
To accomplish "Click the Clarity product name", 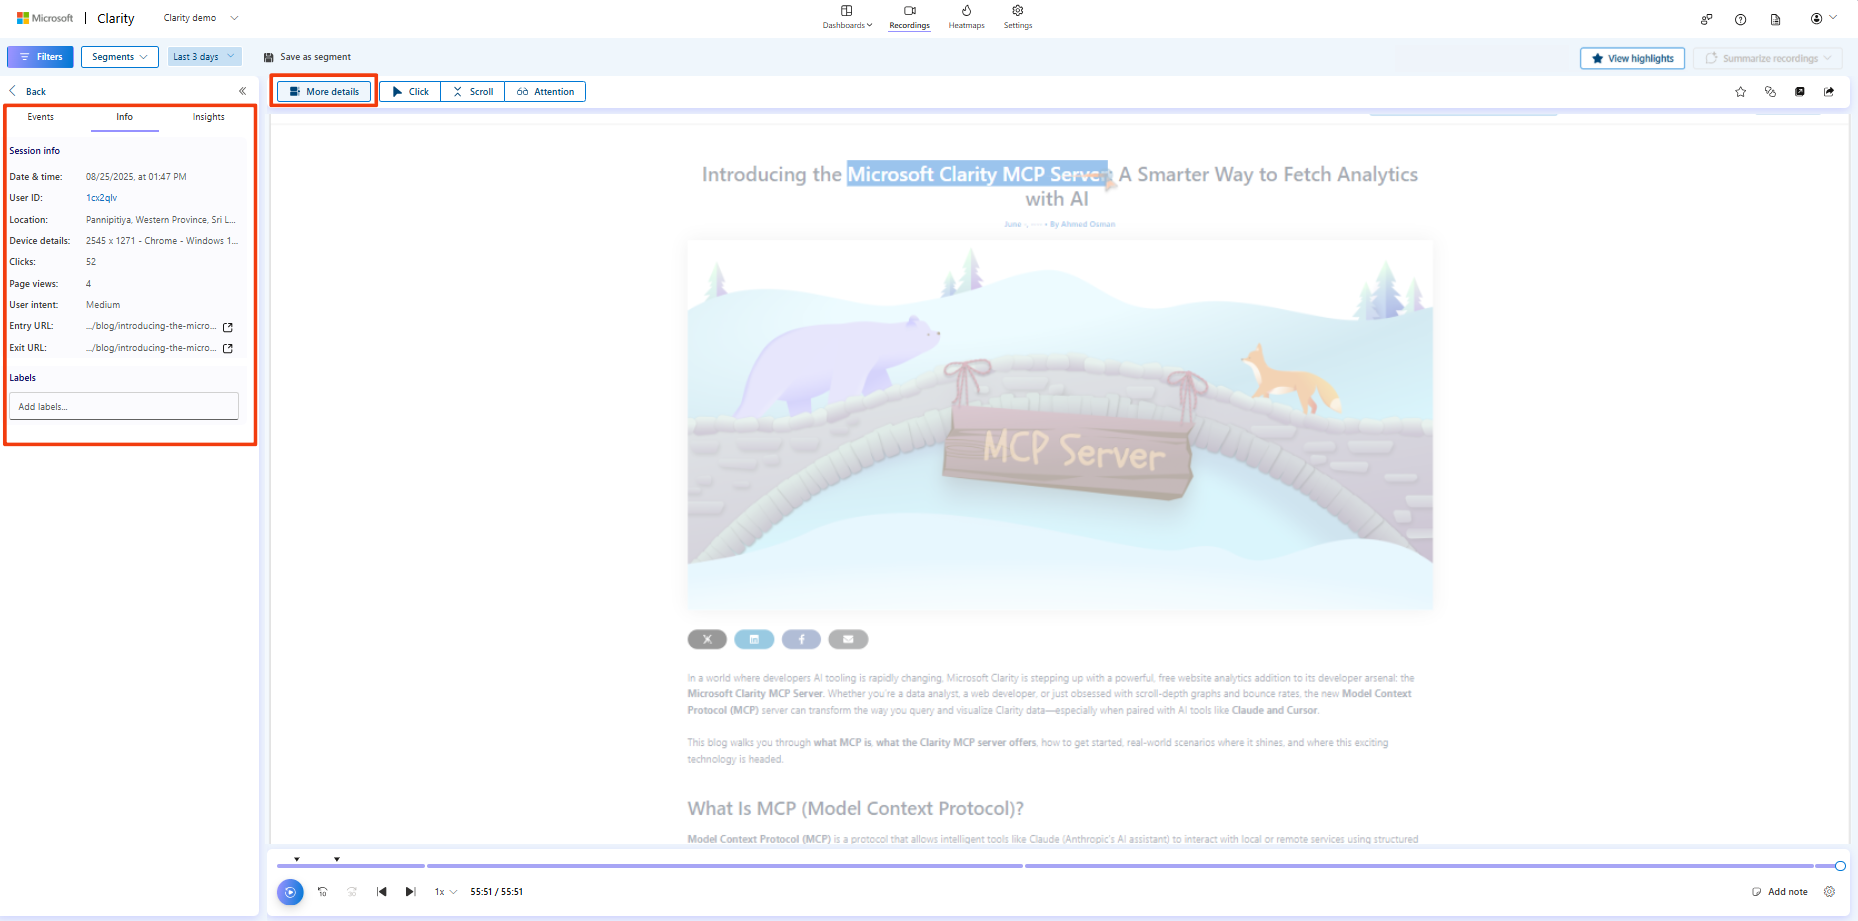I will tap(116, 18).
